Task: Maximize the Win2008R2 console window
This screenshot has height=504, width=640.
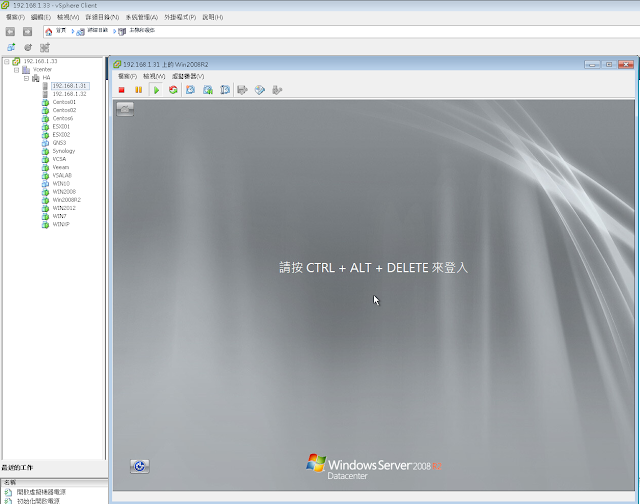Action: point(609,64)
